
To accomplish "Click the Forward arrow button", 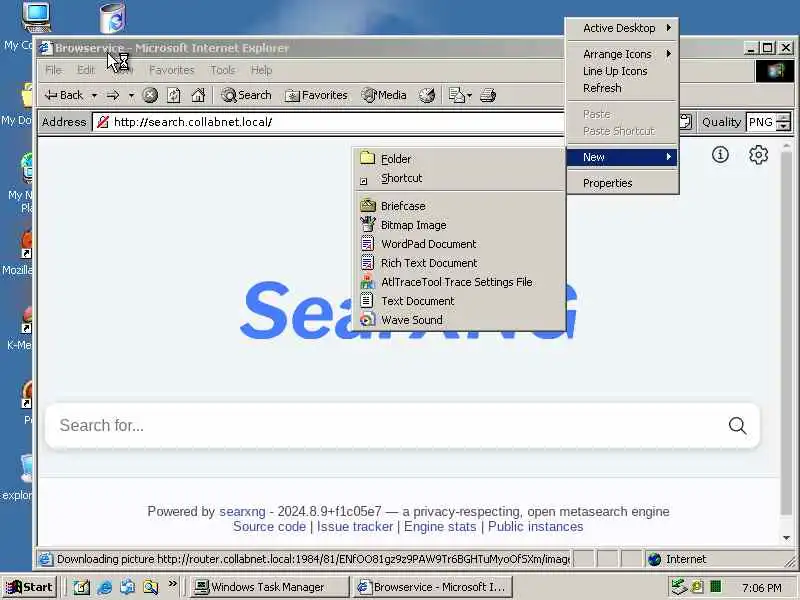I will (x=113, y=95).
